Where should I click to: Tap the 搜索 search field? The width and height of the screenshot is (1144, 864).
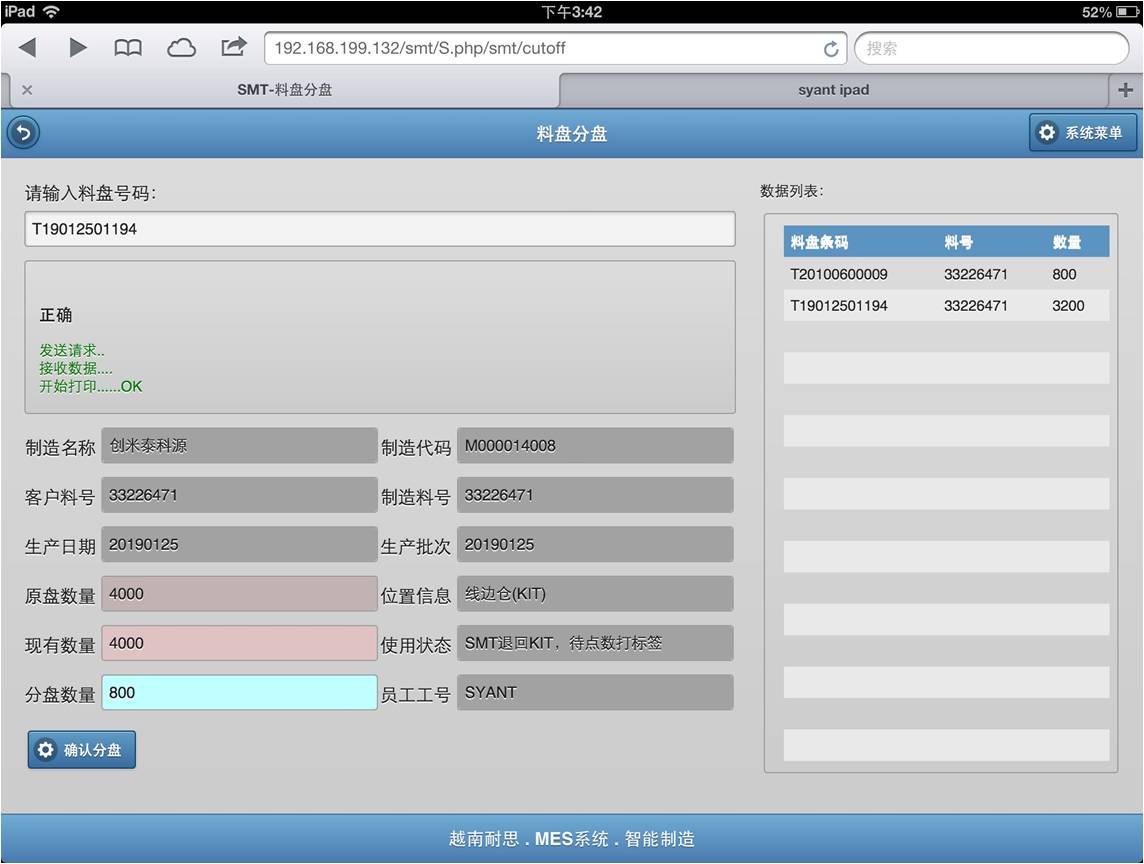(x=990, y=48)
